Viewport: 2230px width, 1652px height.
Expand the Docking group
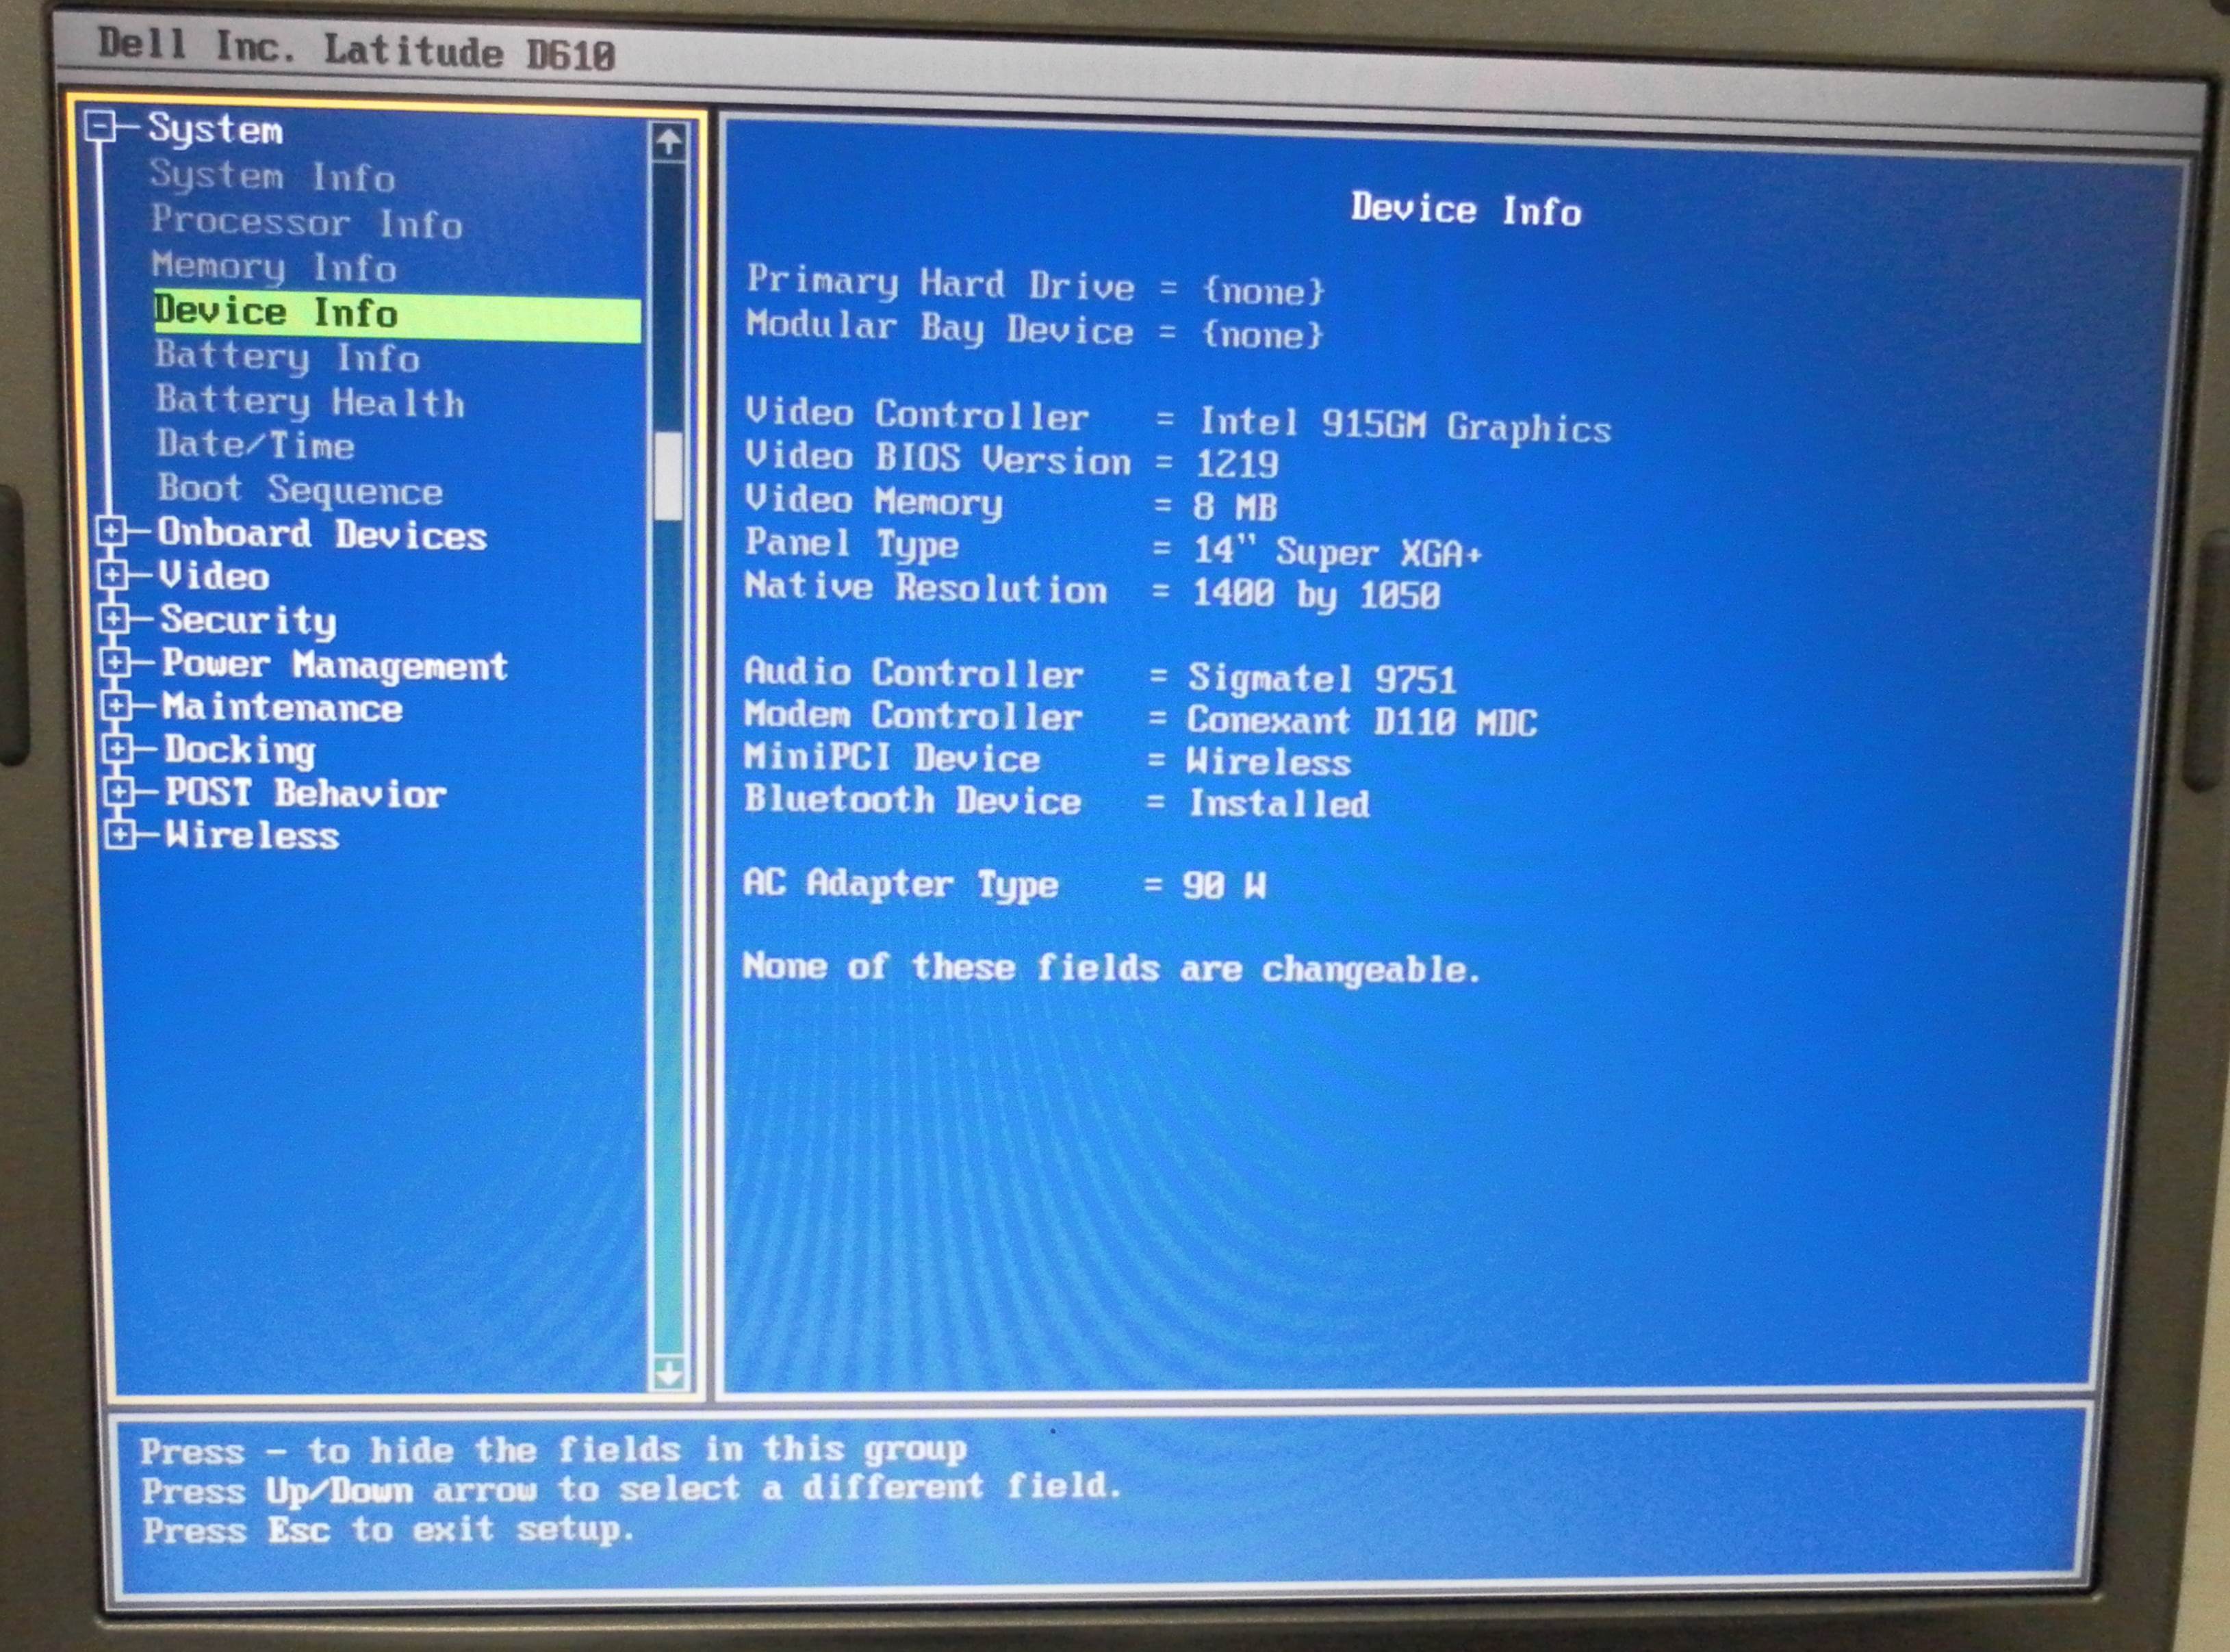pos(117,749)
